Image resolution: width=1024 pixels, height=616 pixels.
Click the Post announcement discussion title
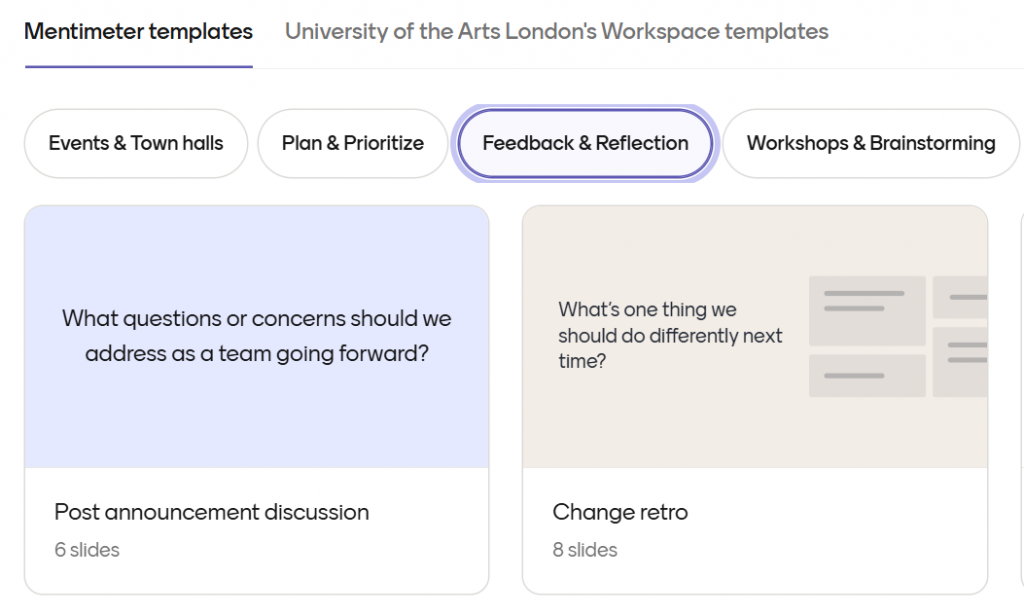(211, 512)
